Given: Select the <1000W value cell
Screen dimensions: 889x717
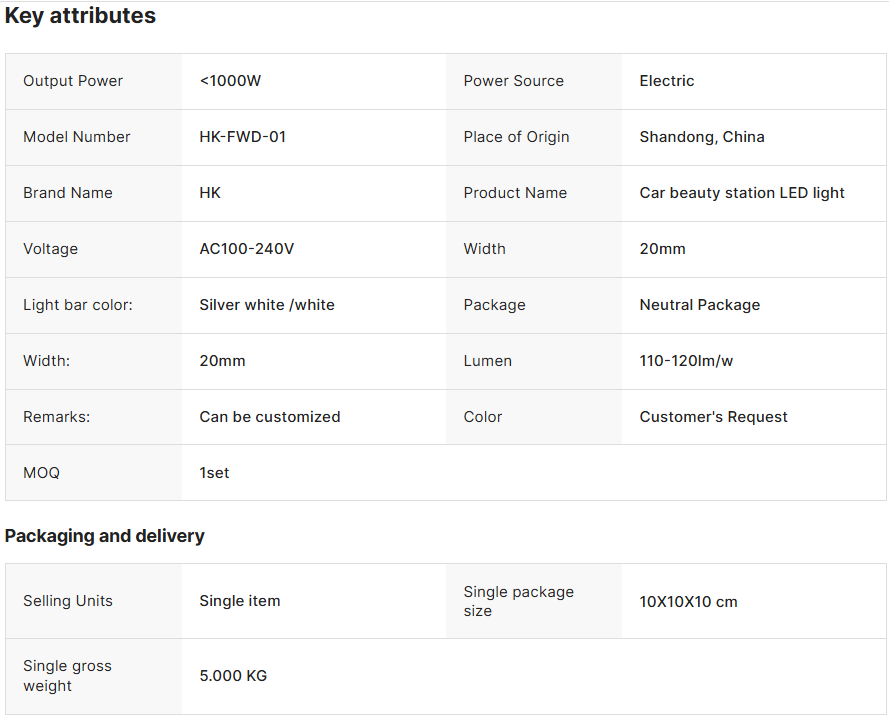Looking at the screenshot, I should click(230, 81).
